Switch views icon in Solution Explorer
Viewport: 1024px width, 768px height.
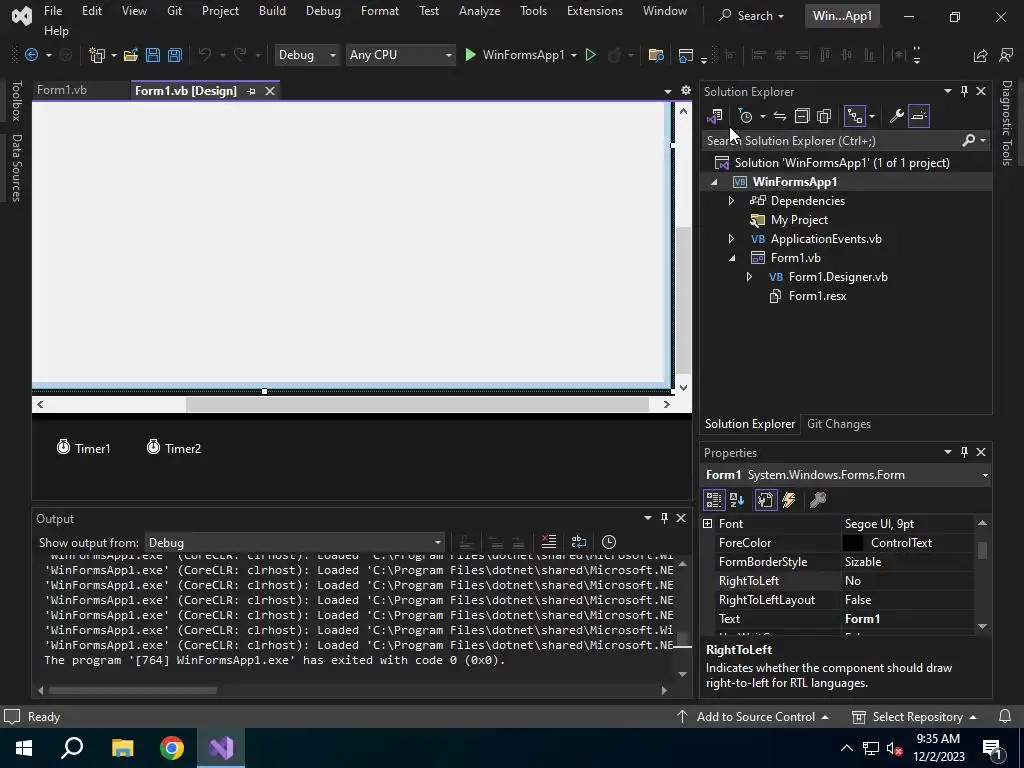(714, 116)
